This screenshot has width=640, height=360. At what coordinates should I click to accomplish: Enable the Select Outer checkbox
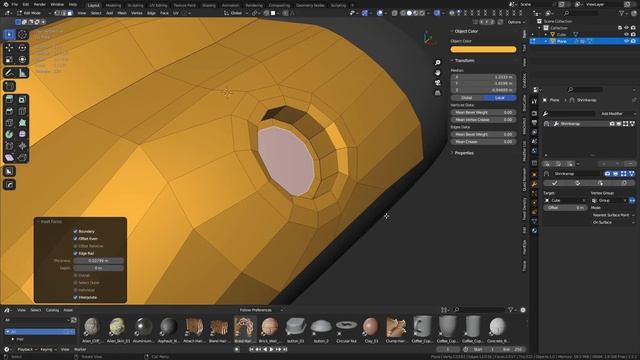click(x=75, y=283)
